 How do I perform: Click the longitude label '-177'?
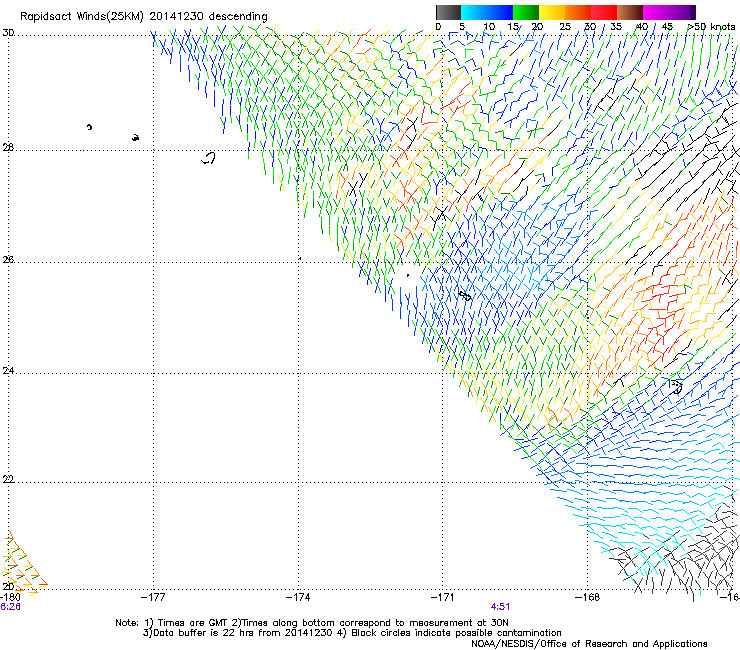(x=153, y=597)
